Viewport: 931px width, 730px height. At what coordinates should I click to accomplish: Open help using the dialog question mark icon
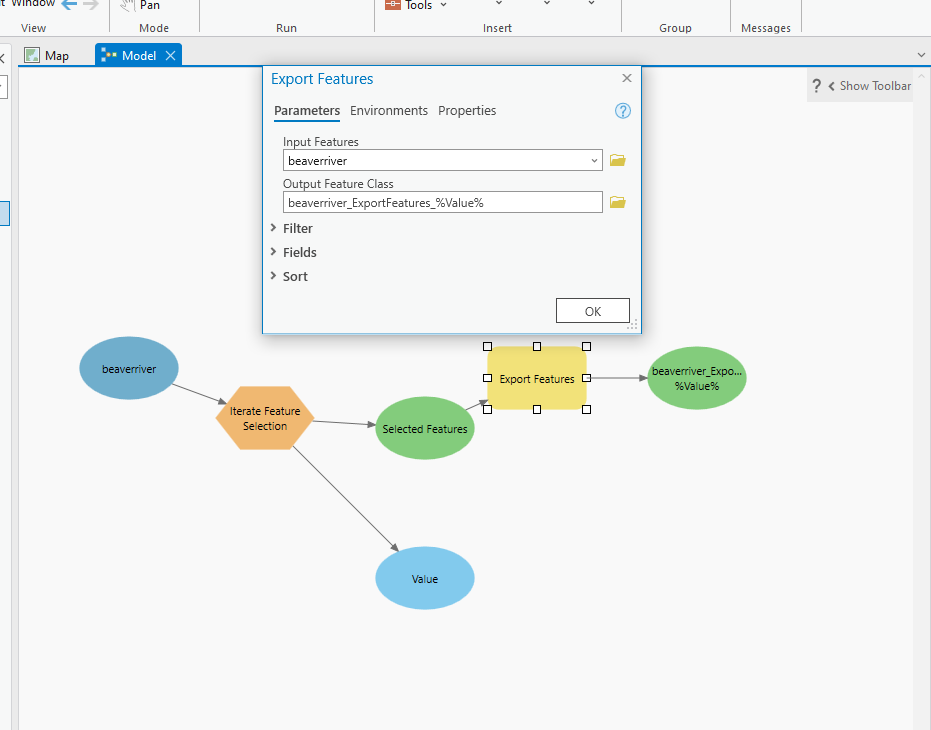coord(622,111)
